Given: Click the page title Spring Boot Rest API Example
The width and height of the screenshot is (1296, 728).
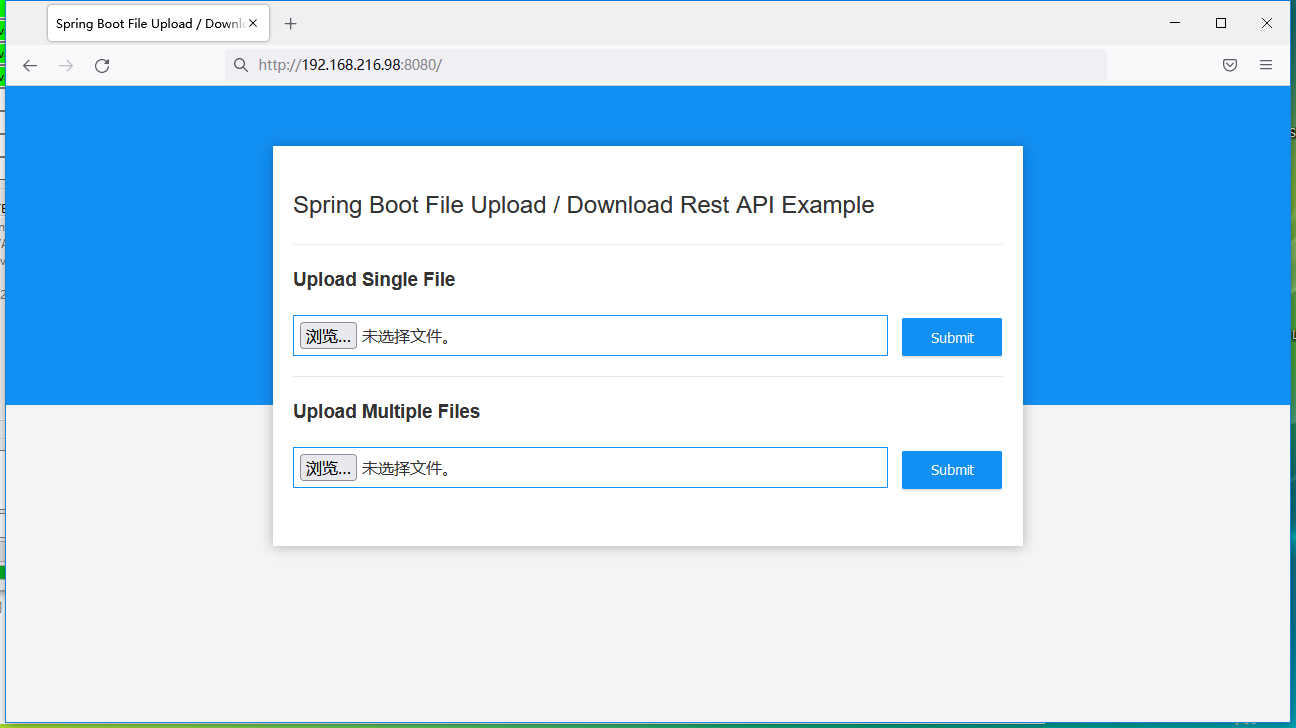Looking at the screenshot, I should [583, 205].
